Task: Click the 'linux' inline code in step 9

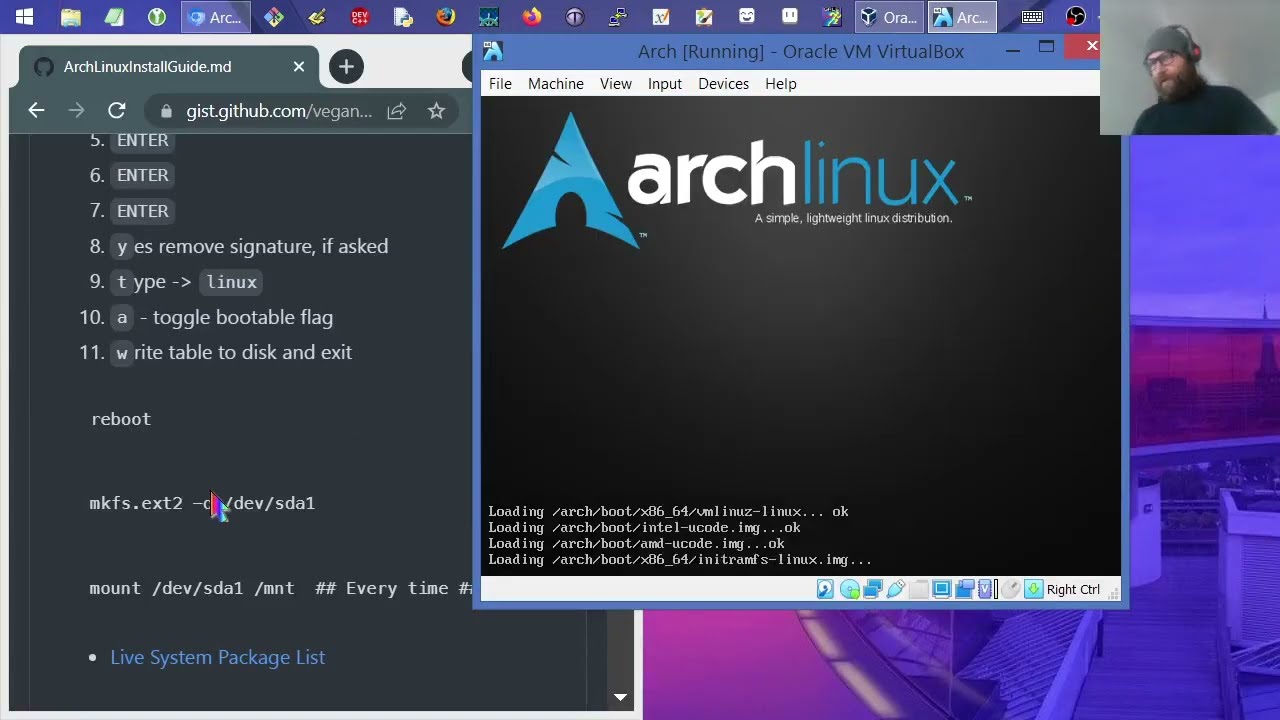Action: pyautogui.click(x=232, y=282)
